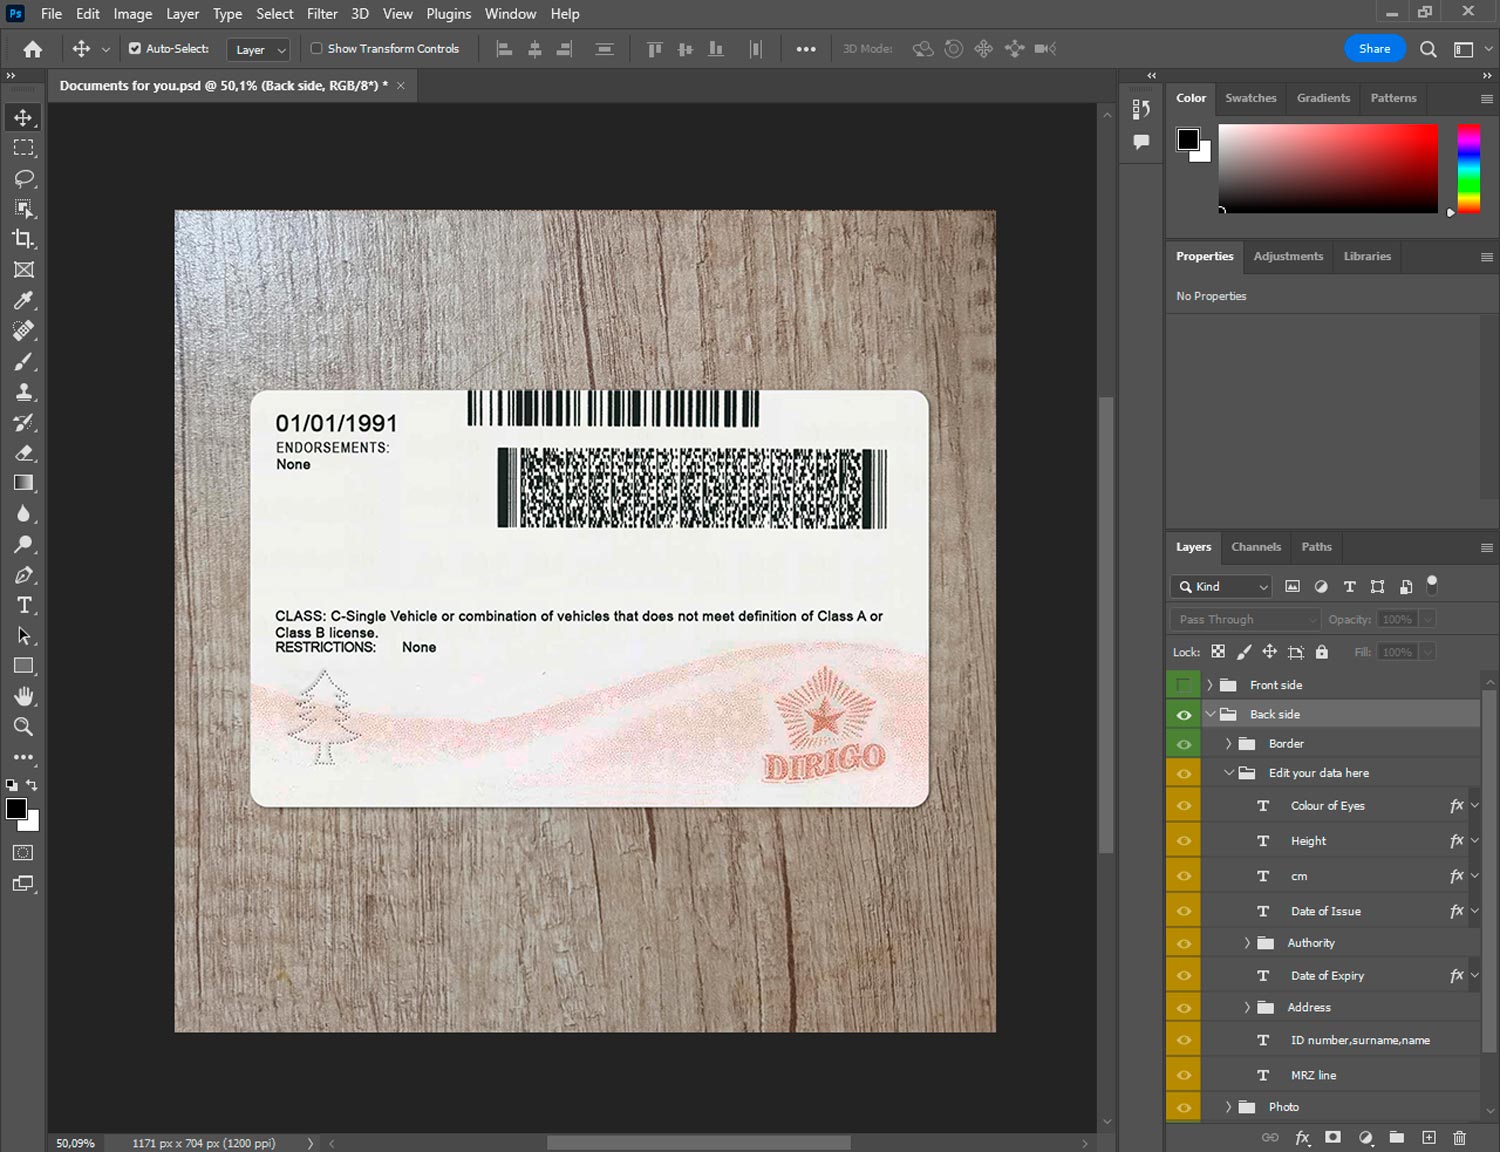This screenshot has width=1500, height=1152.
Task: Open the Filter menu
Action: 322,14
